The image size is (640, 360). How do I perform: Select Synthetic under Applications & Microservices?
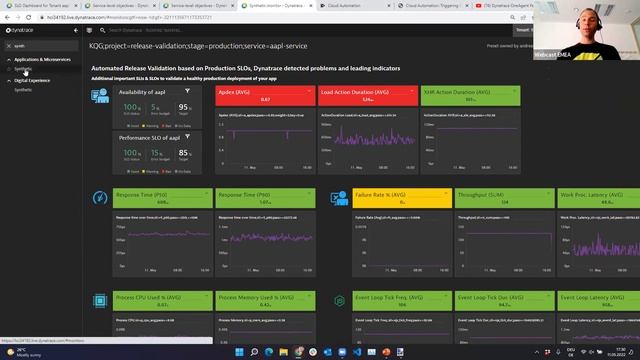(23, 69)
